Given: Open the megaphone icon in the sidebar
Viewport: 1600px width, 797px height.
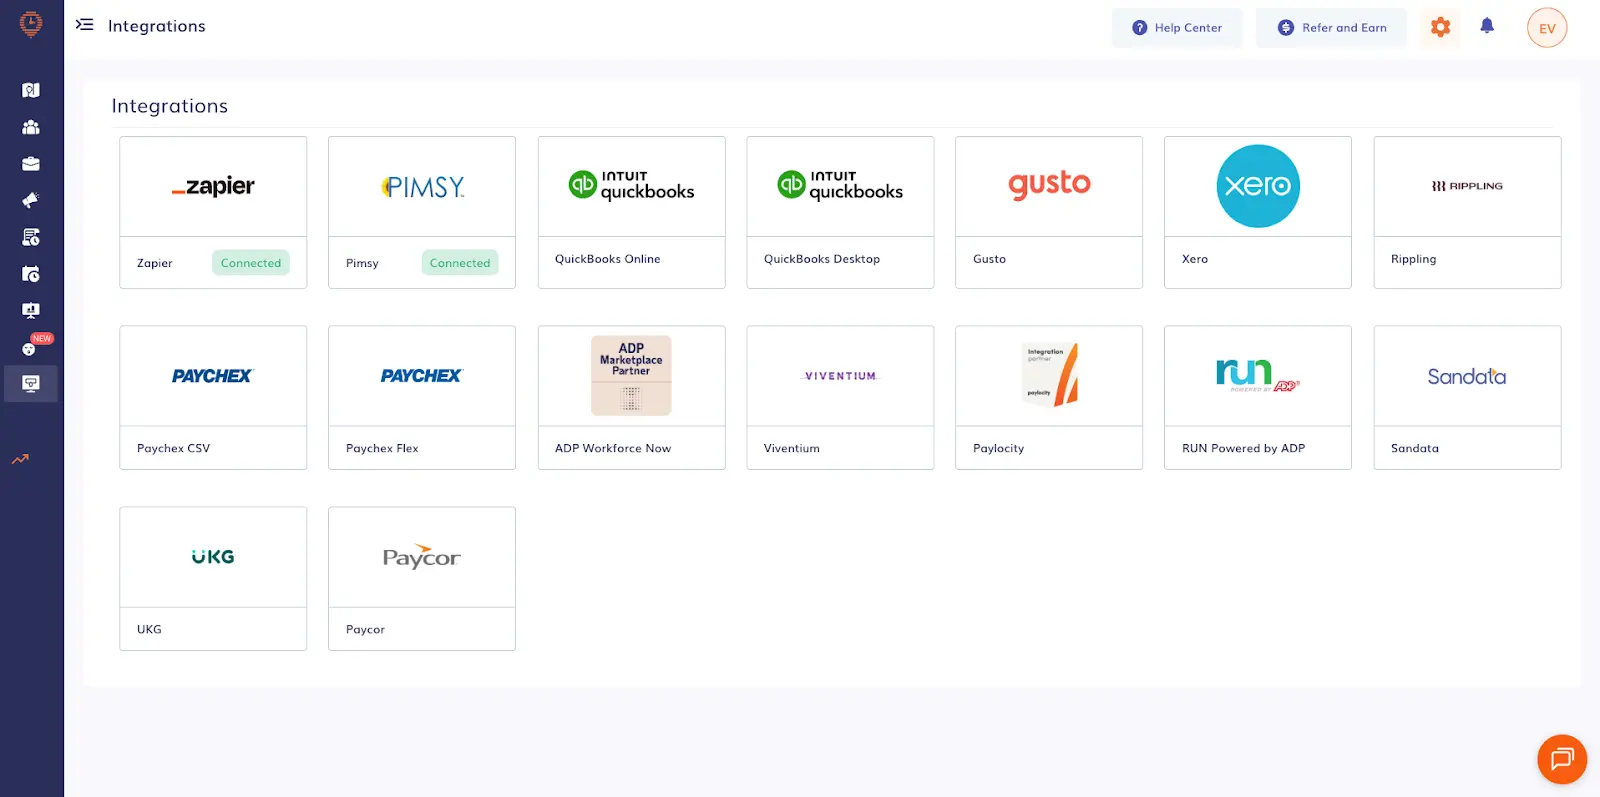Looking at the screenshot, I should click(31, 200).
